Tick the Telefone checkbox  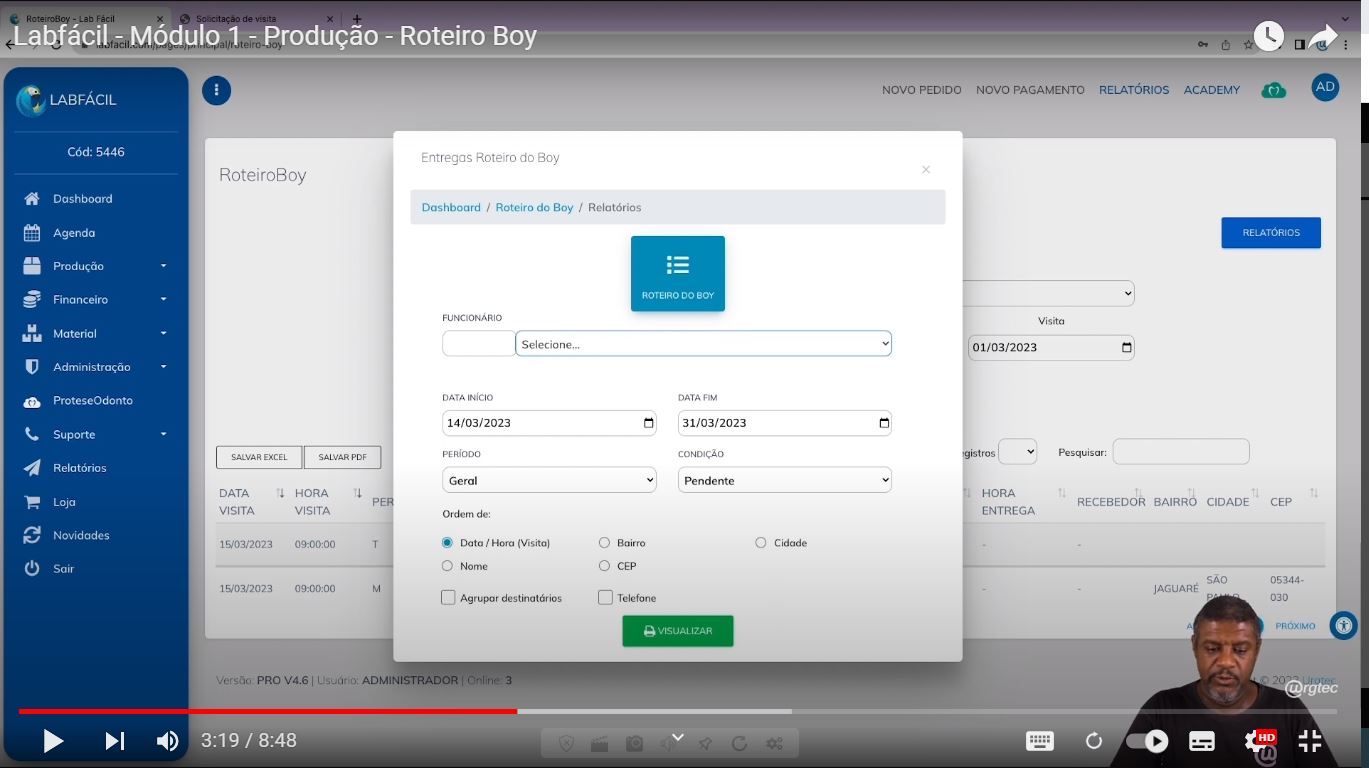(605, 598)
